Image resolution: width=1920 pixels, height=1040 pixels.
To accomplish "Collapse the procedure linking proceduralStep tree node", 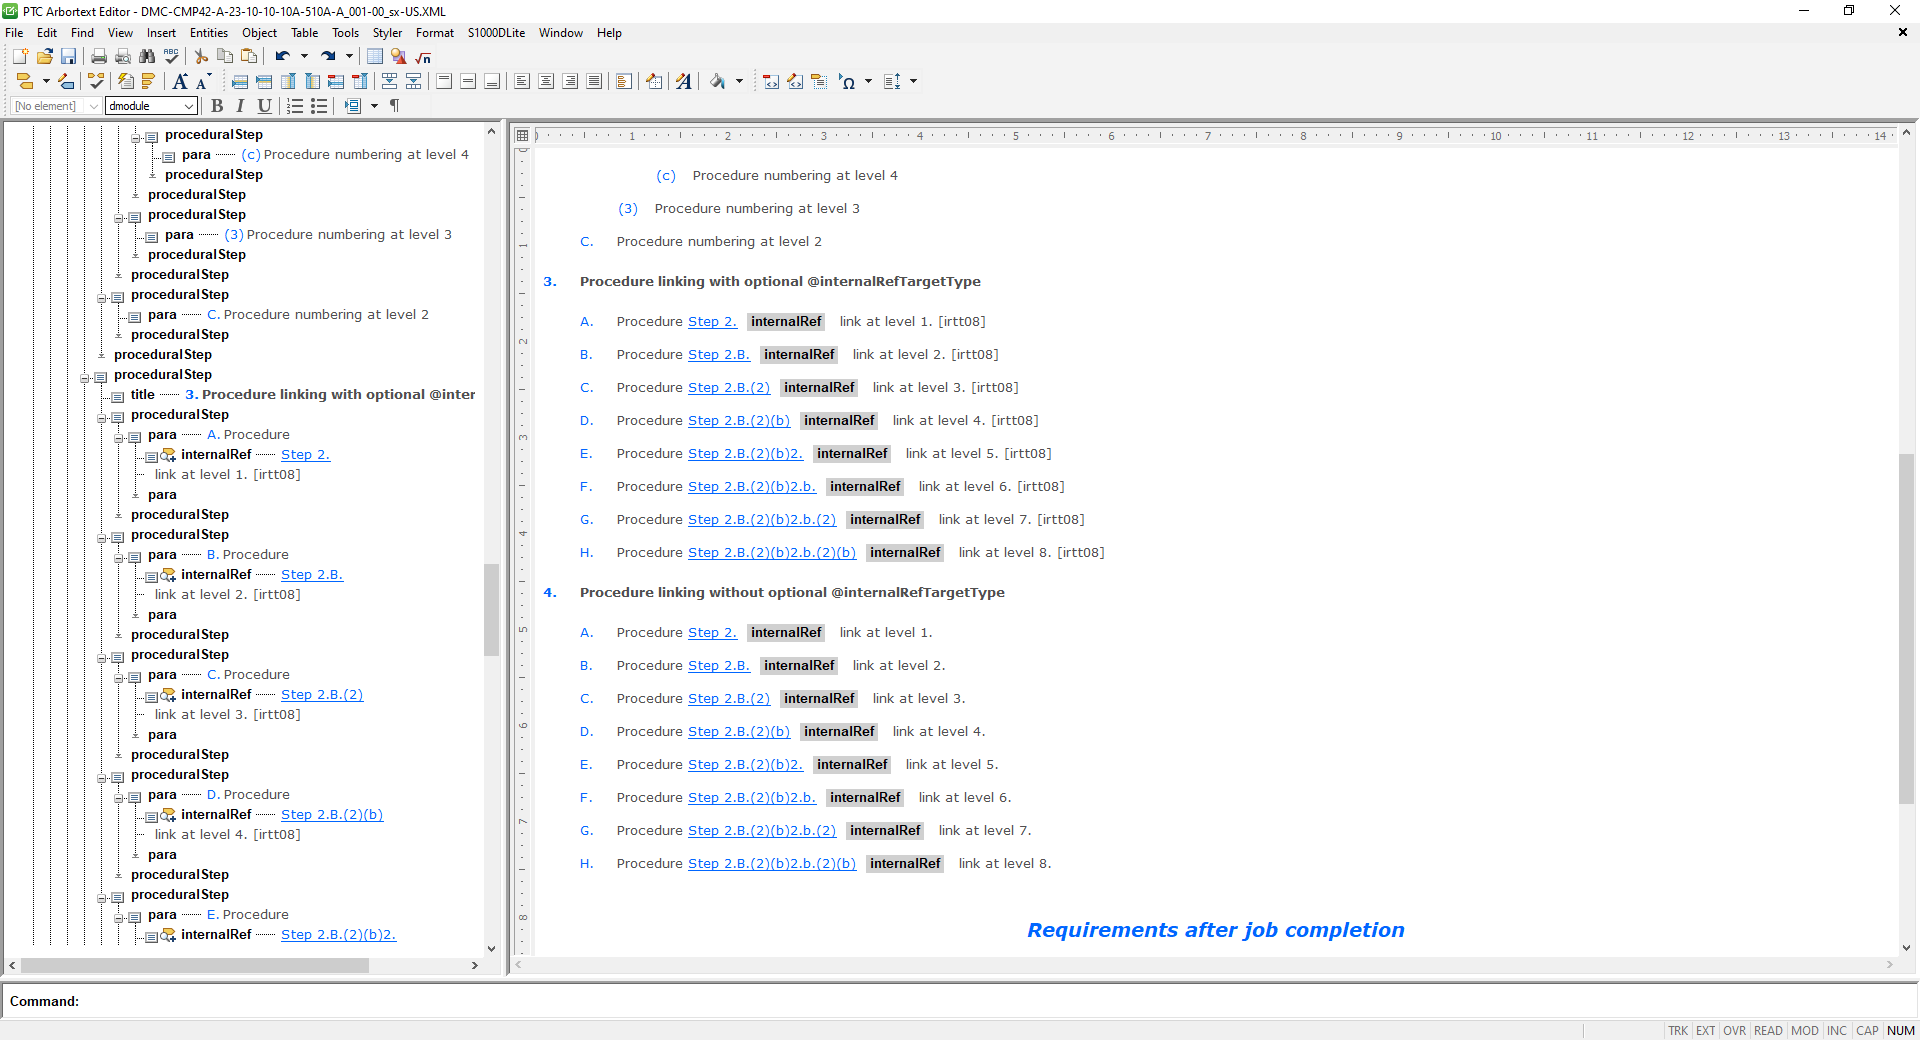I will [86, 377].
